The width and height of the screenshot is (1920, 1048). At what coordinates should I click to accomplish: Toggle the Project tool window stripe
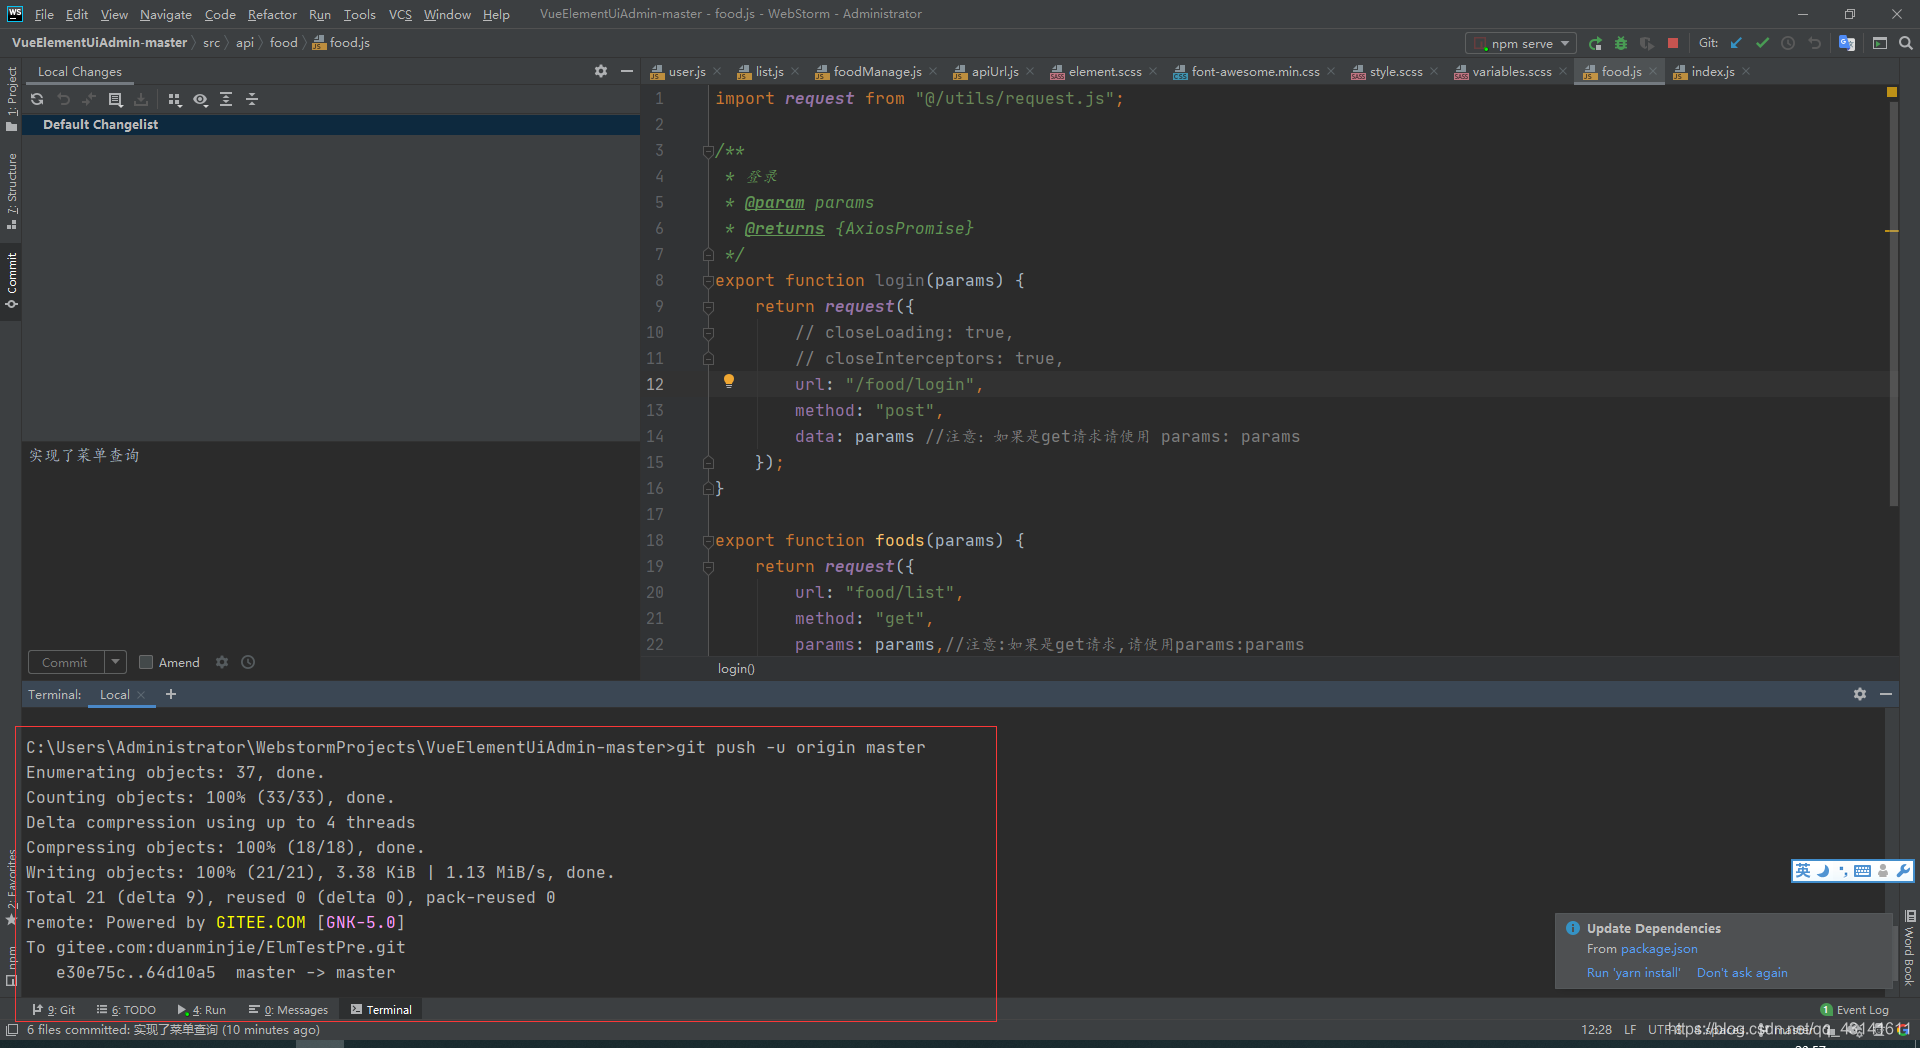11,97
